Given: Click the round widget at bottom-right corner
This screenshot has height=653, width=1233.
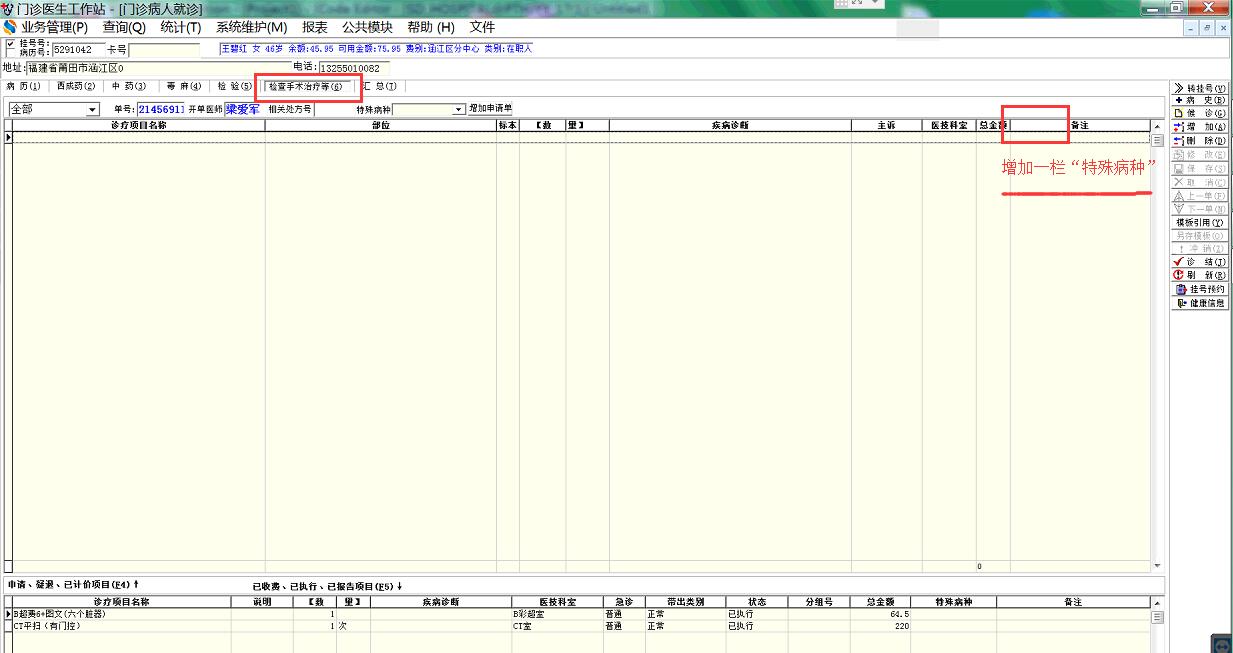Looking at the screenshot, I should pos(1221,643).
